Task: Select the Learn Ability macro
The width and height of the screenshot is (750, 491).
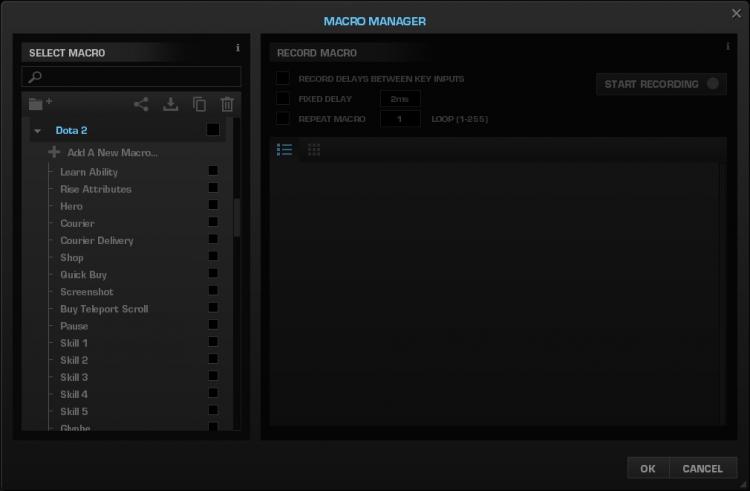Action: point(89,172)
